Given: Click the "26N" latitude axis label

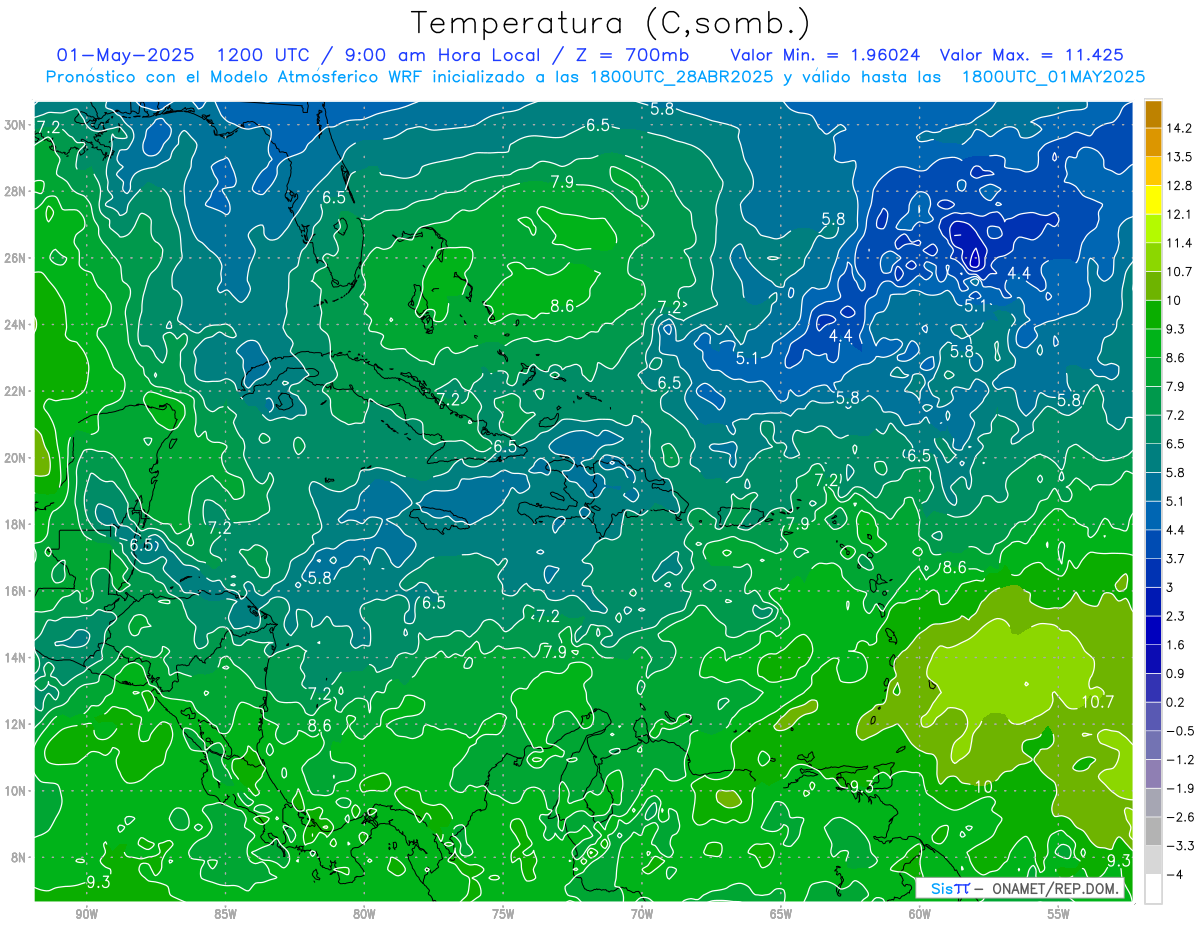Looking at the screenshot, I should [13, 258].
